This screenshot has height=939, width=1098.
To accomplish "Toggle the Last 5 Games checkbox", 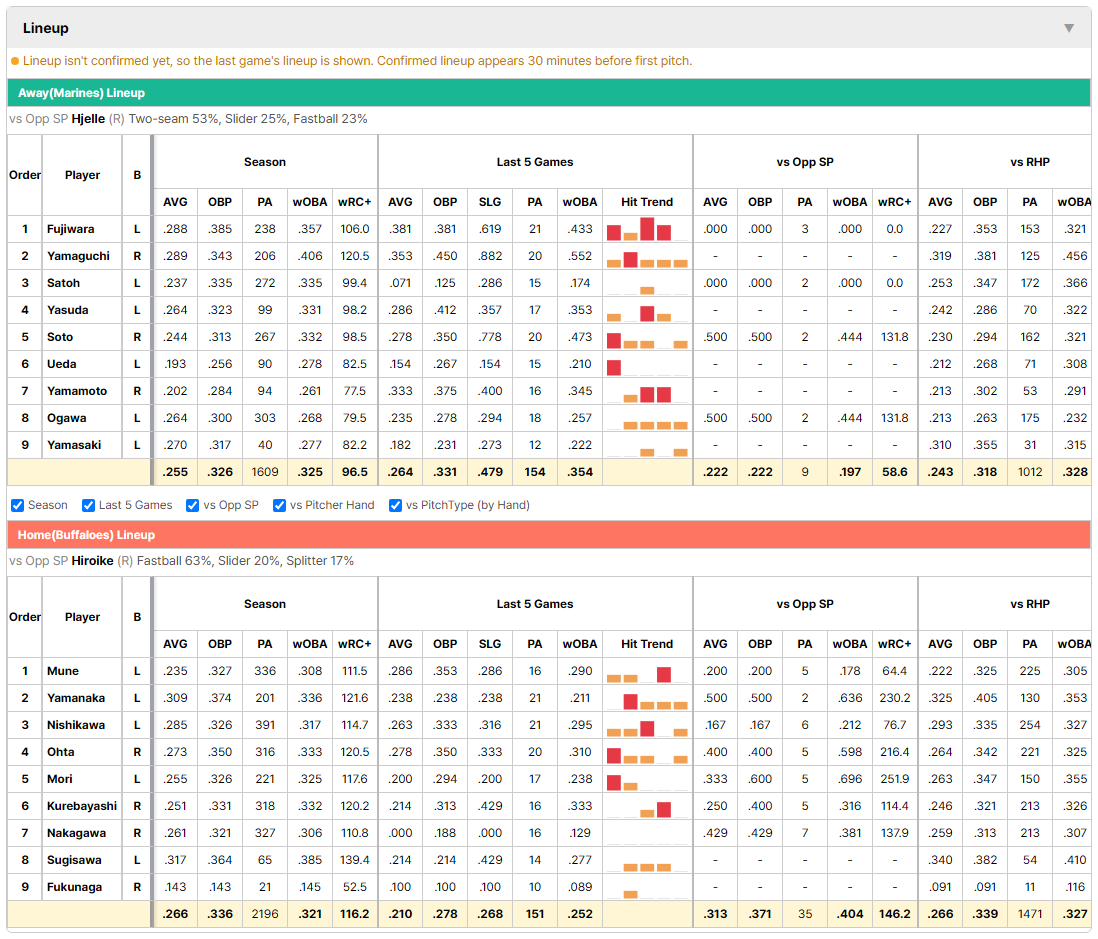I will (x=88, y=506).
